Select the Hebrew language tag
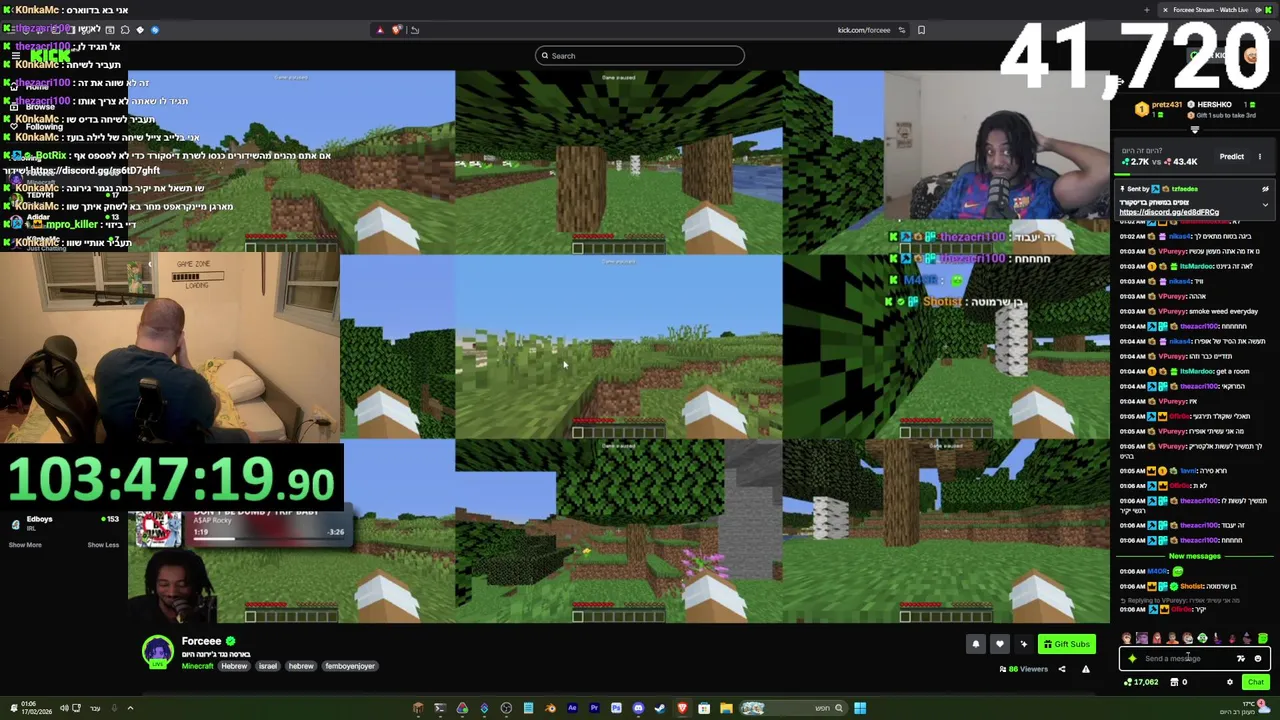The image size is (1280, 720). coord(234,666)
